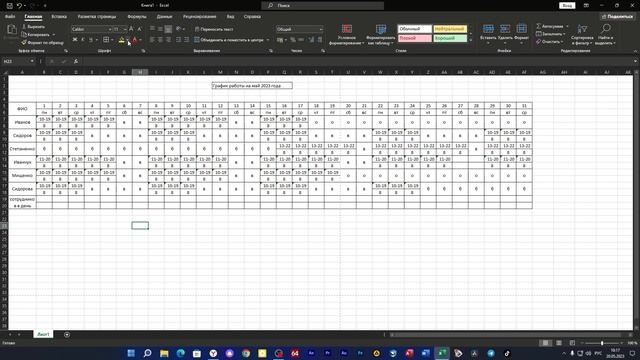Apply italic formatting (К)
640x360 pixels.
83,40
